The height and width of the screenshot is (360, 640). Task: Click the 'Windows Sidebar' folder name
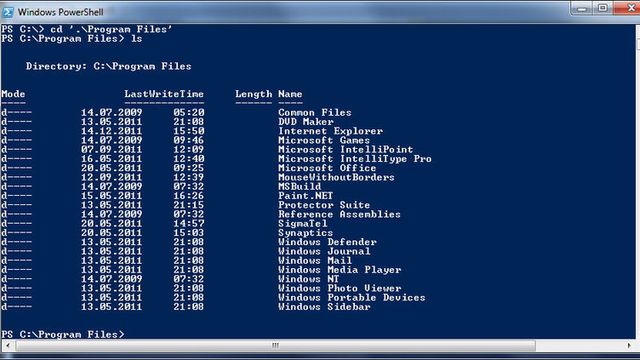pyautogui.click(x=324, y=307)
